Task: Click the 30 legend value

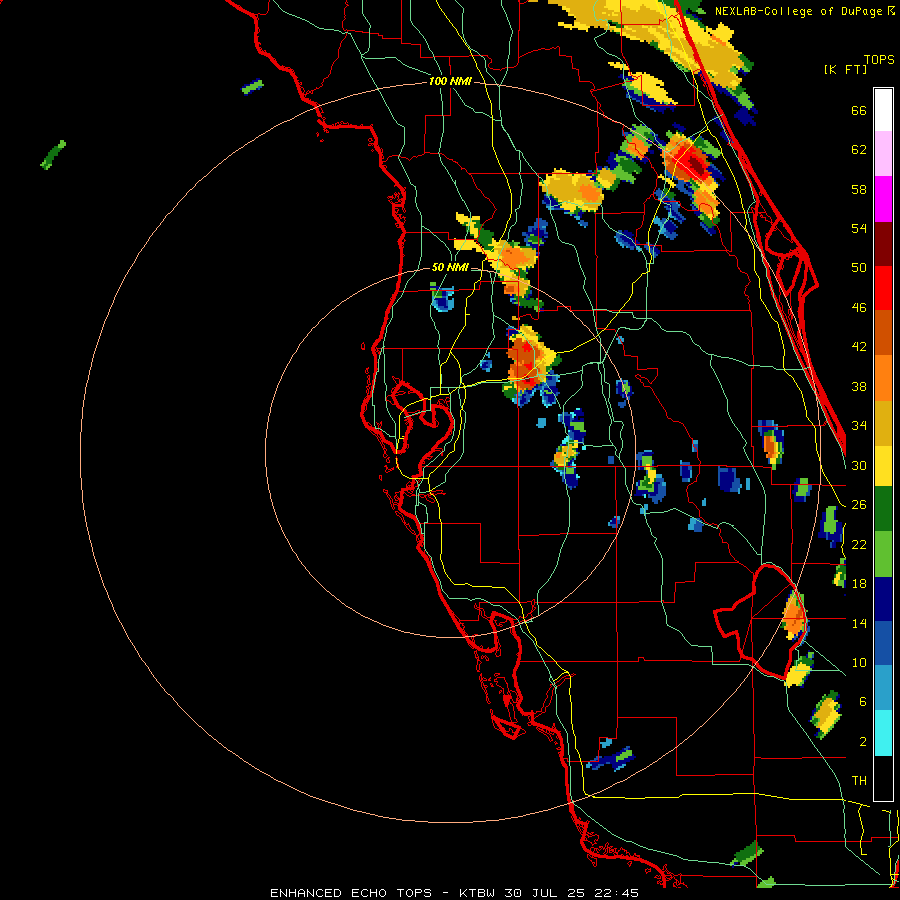Action: (x=859, y=465)
